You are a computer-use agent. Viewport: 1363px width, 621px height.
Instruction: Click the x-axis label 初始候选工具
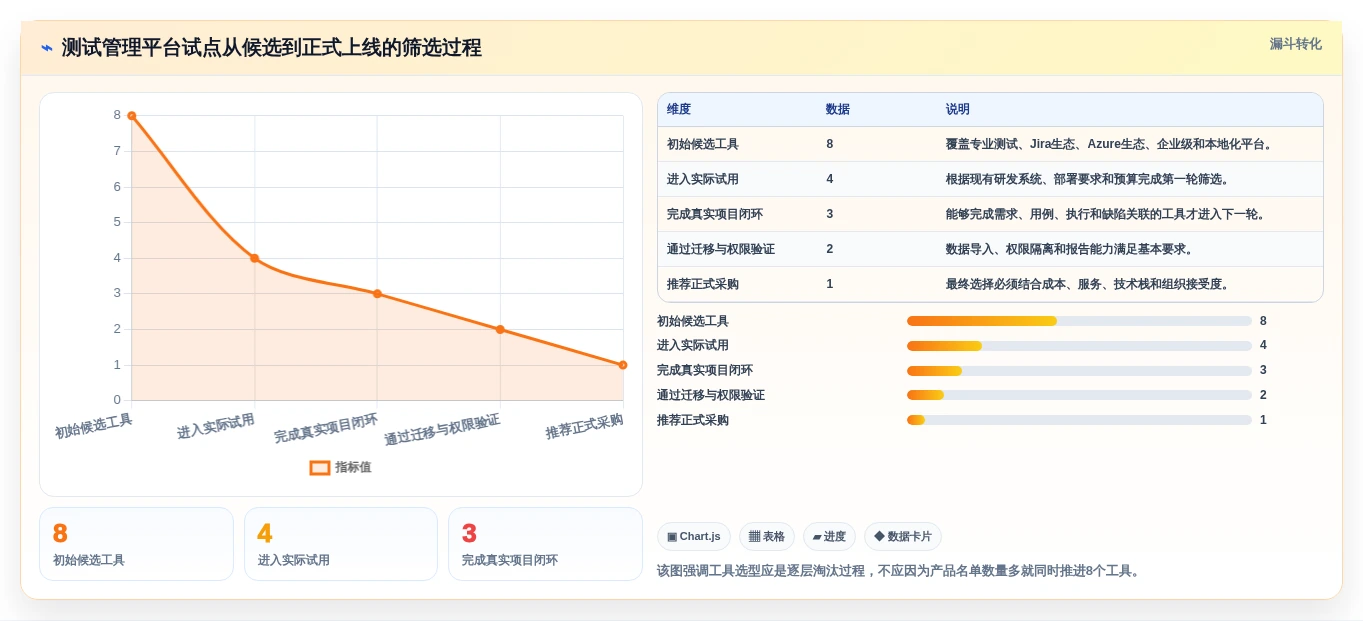coord(93,426)
